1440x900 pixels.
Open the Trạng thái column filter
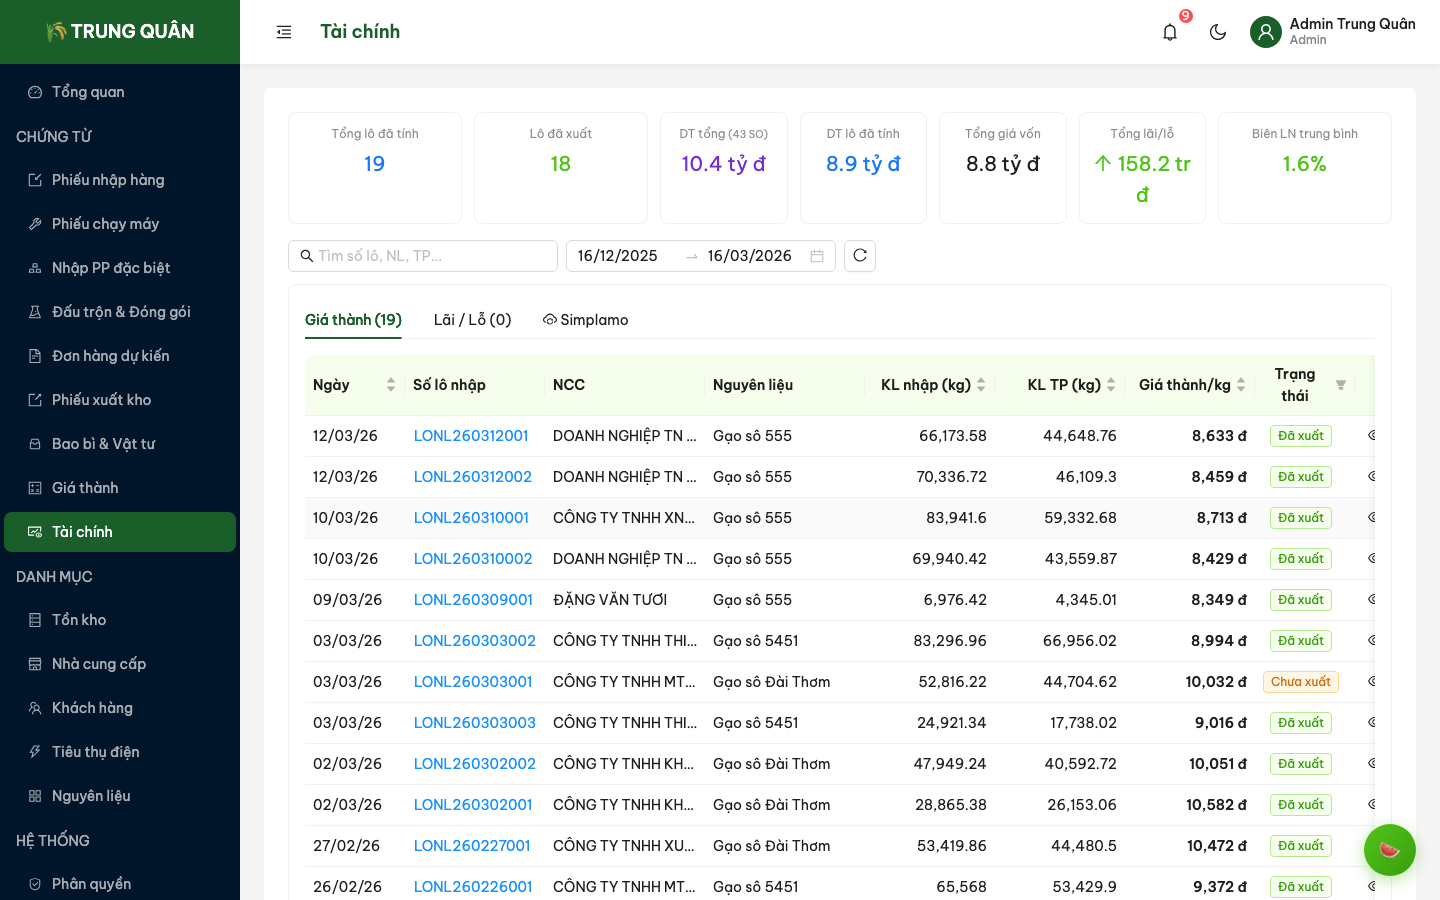(x=1341, y=385)
